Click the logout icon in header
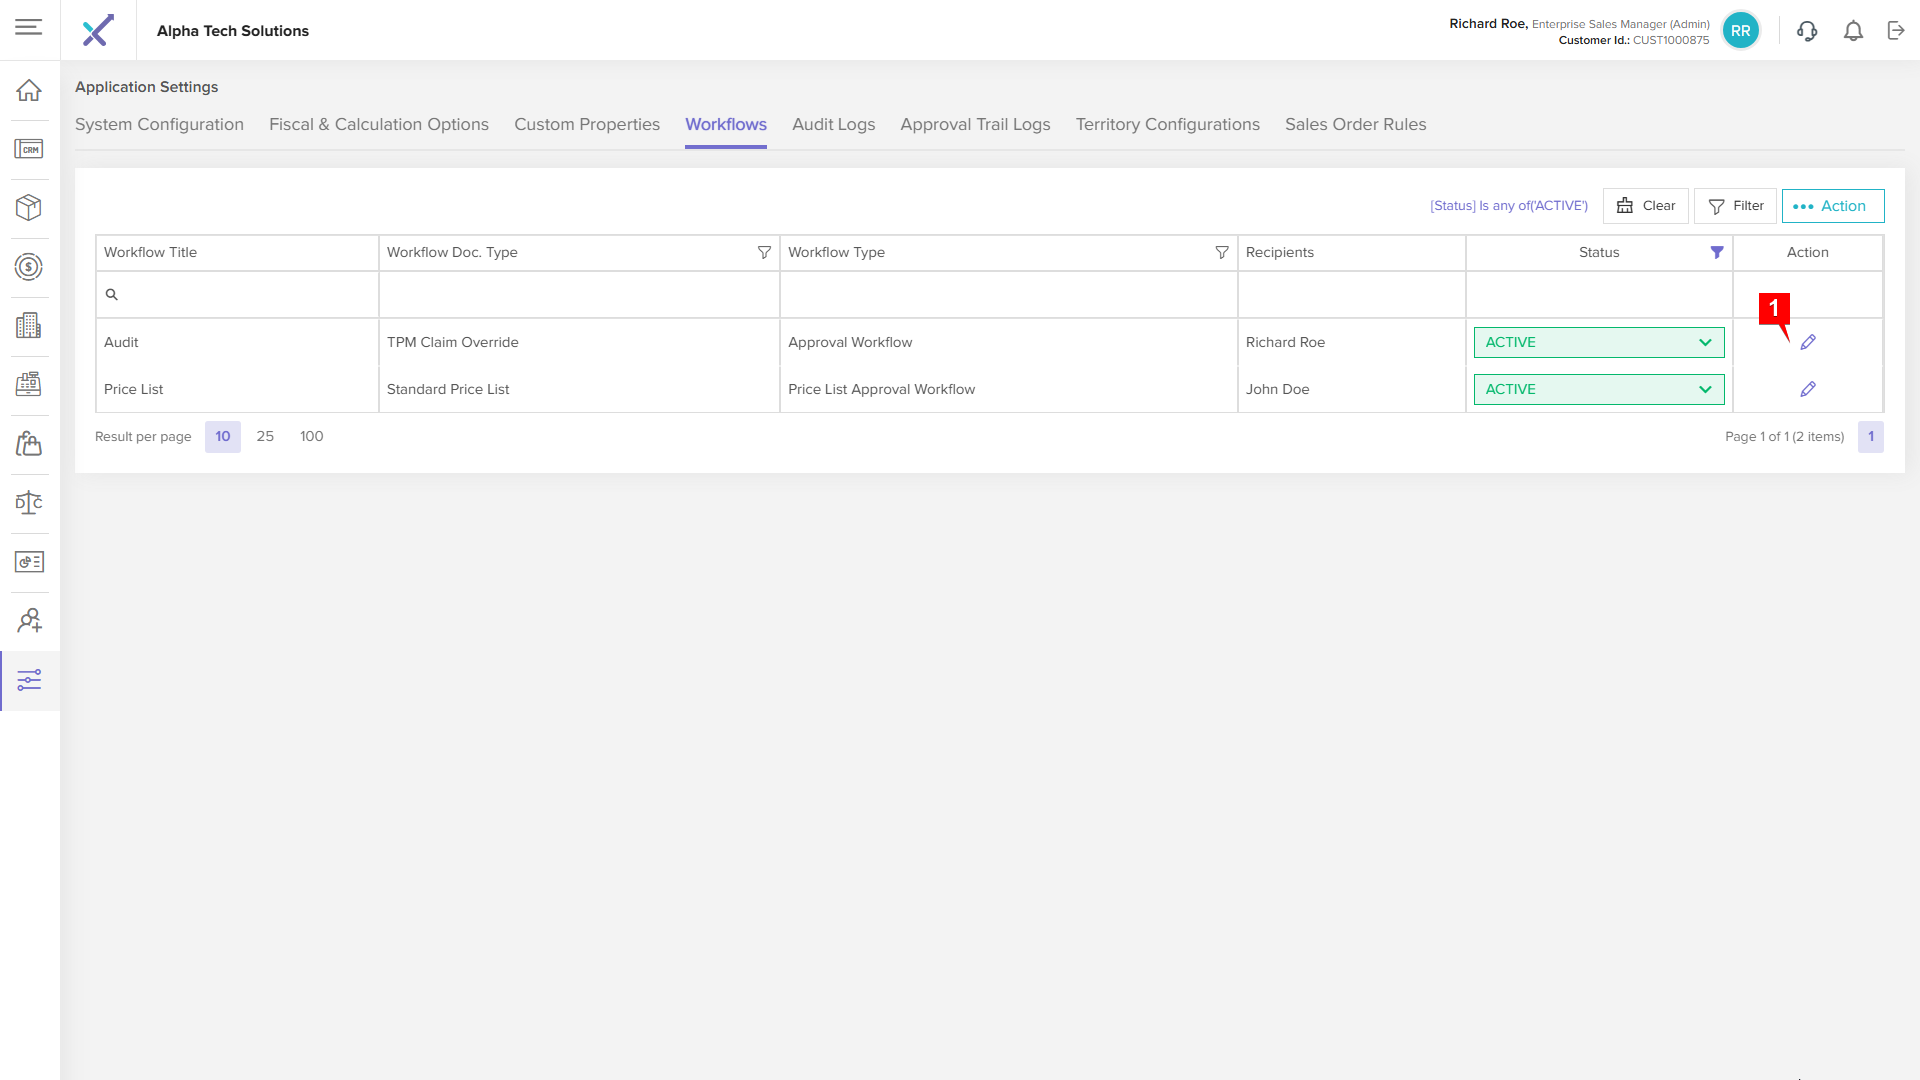Image resolution: width=1920 pixels, height=1080 pixels. point(1896,31)
